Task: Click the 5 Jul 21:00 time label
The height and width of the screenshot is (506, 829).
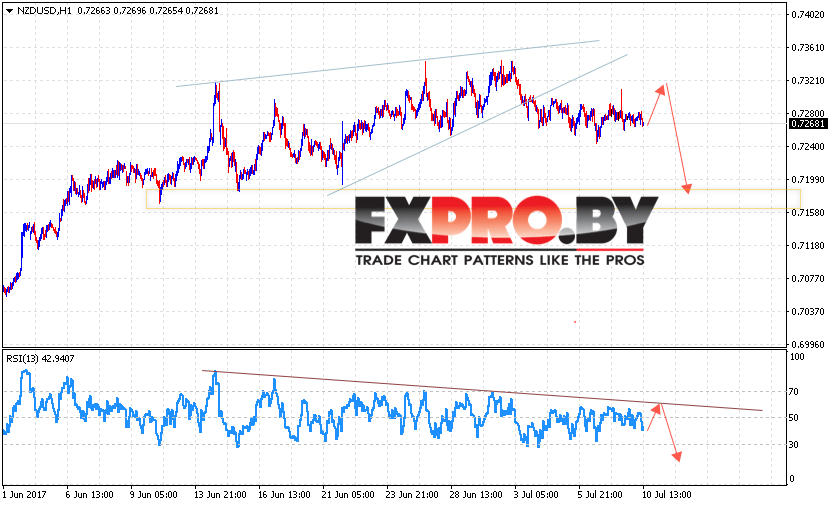Action: point(600,495)
